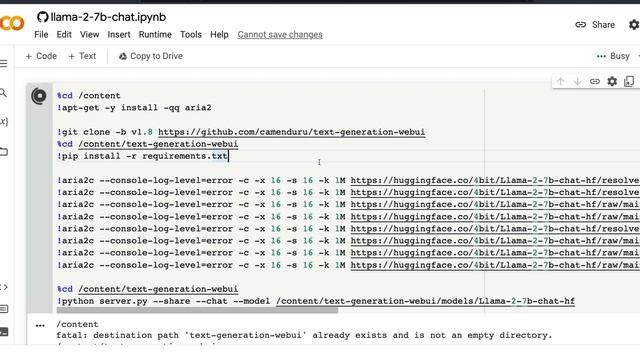Screen dimensions: 640x360
Task: Move cell up arrow
Action: pyautogui.click(x=560, y=81)
